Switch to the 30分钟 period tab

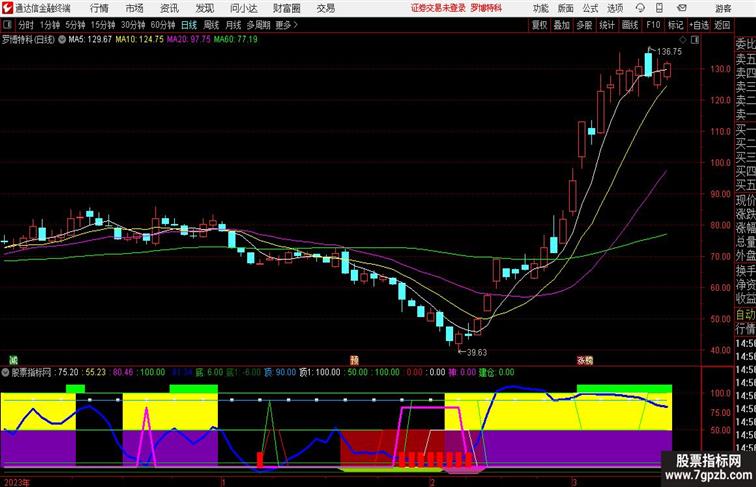pos(133,25)
